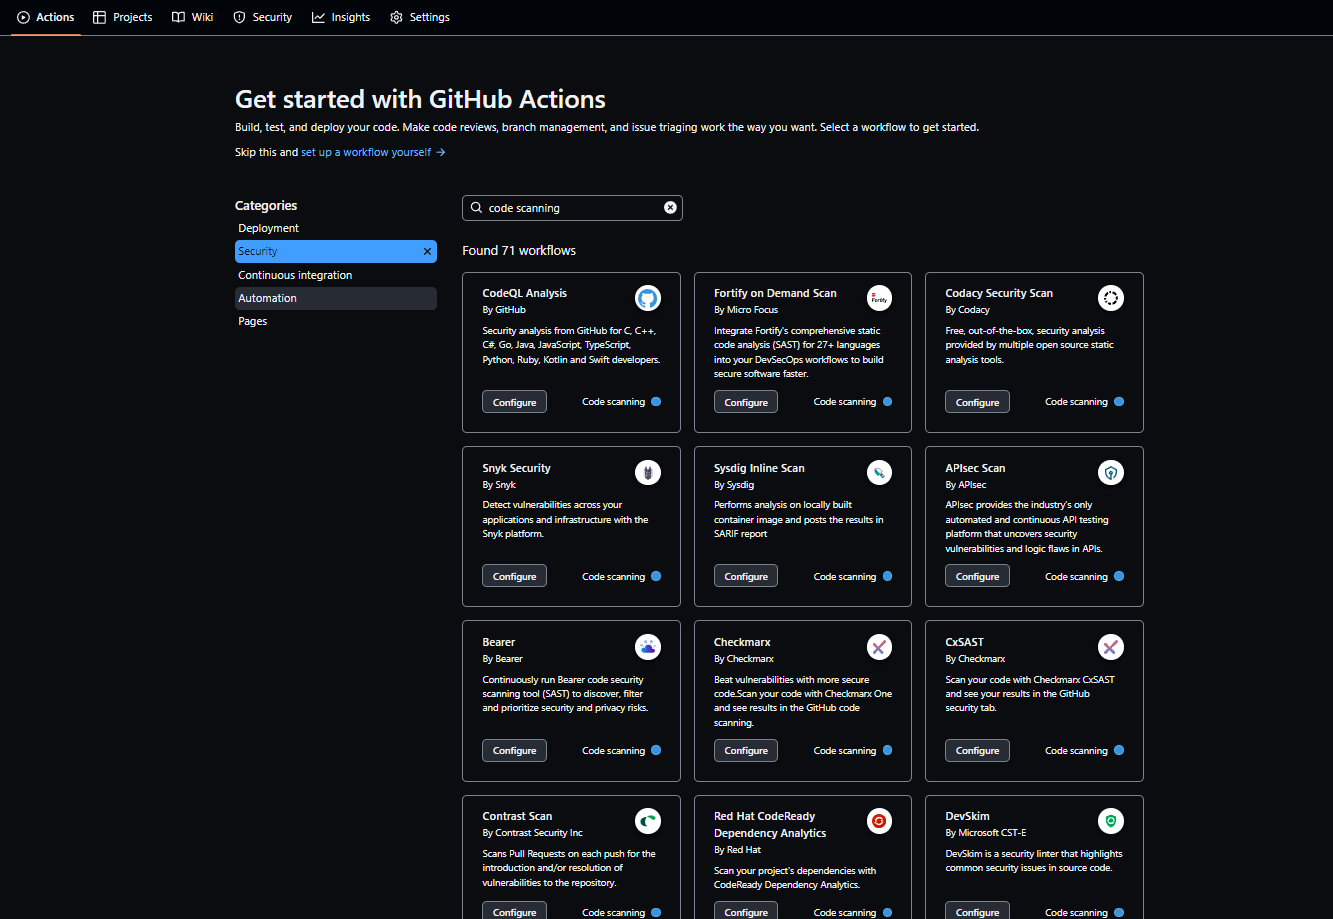Image resolution: width=1333 pixels, height=919 pixels.
Task: Click the Red Hat logo icon
Action: tap(879, 821)
